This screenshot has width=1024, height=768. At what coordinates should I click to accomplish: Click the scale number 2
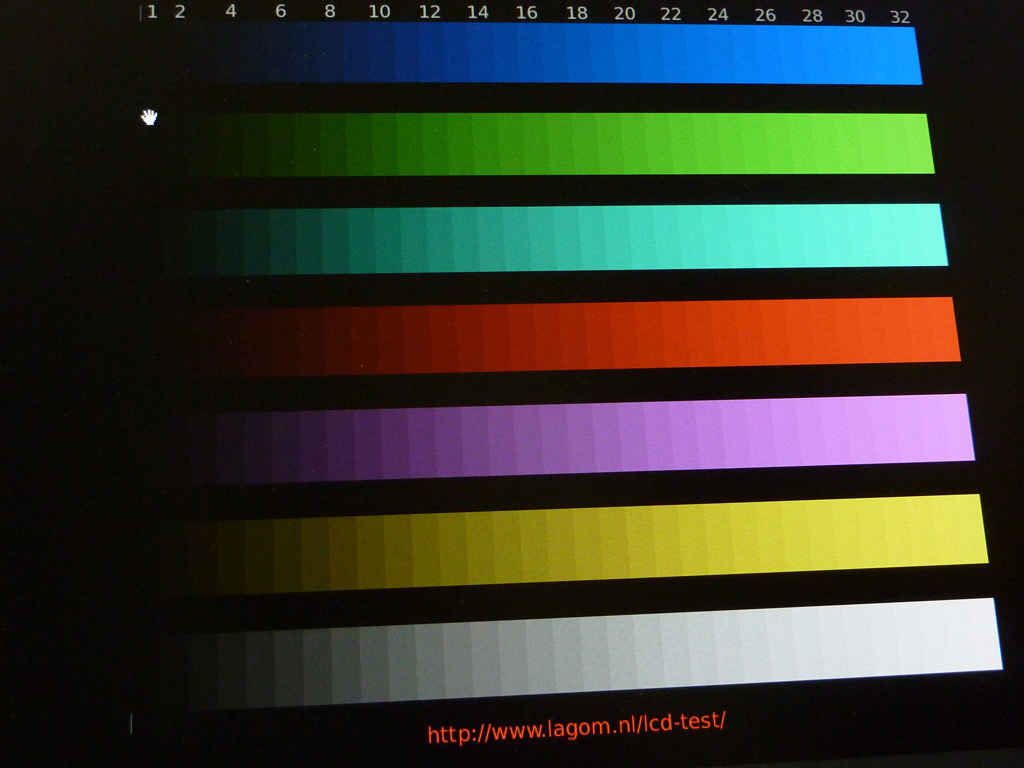pos(180,12)
